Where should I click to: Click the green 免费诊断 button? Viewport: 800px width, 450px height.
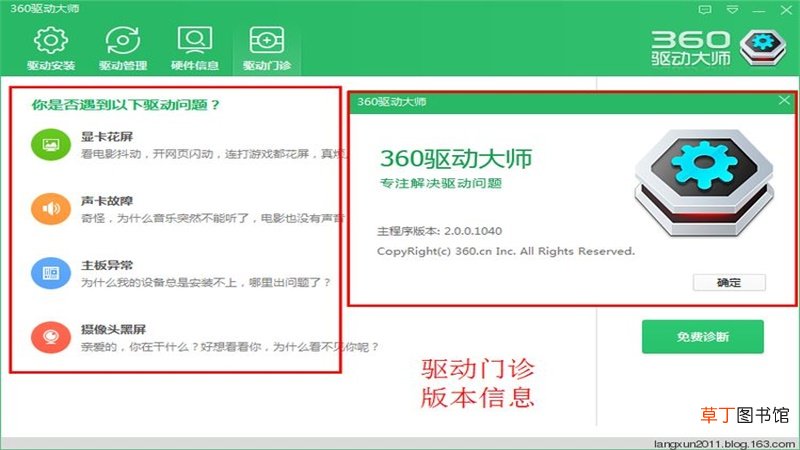pos(703,337)
